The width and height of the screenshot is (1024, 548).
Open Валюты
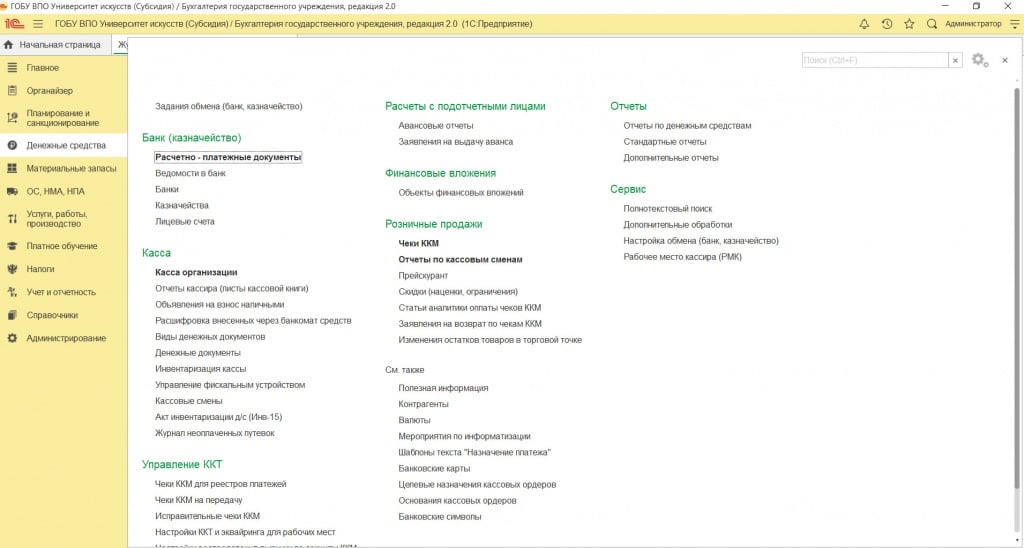[x=415, y=420]
